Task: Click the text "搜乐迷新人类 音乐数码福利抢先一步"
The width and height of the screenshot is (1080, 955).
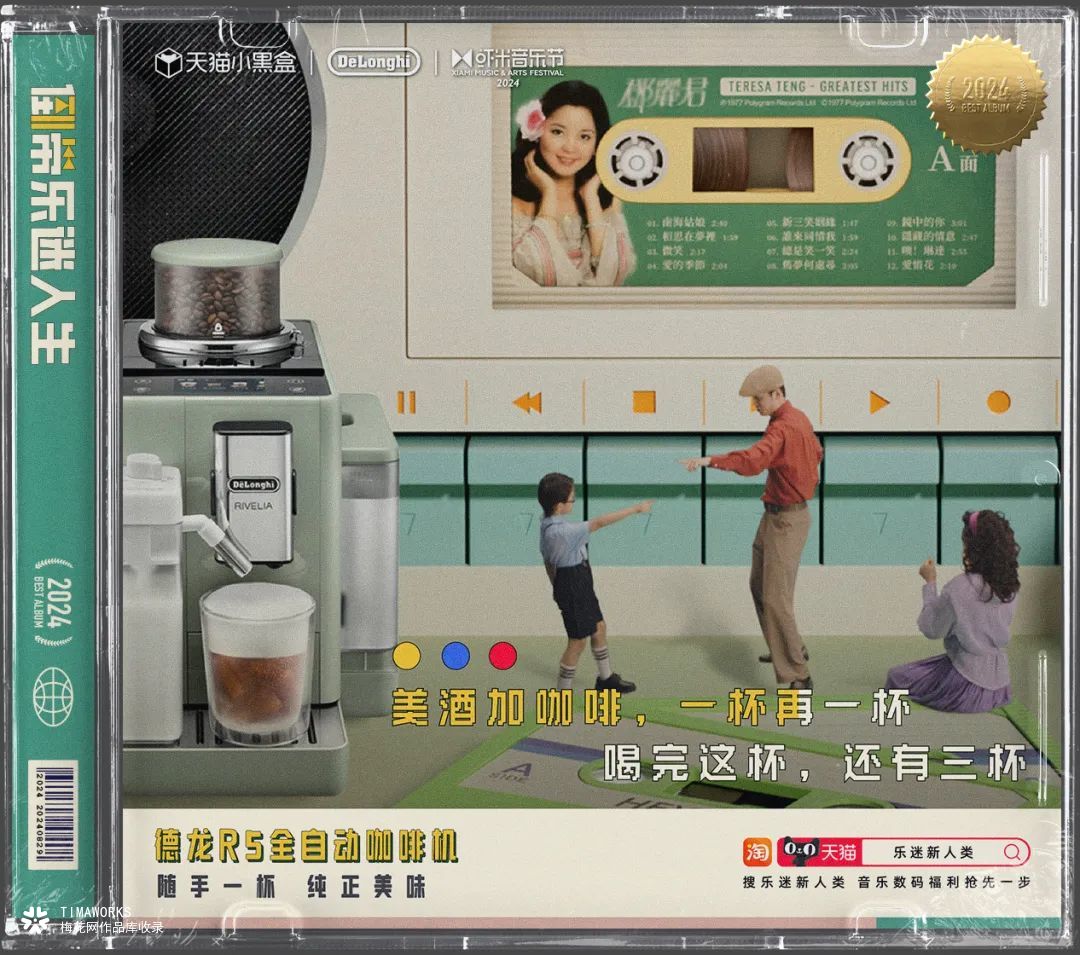Action: 886,882
